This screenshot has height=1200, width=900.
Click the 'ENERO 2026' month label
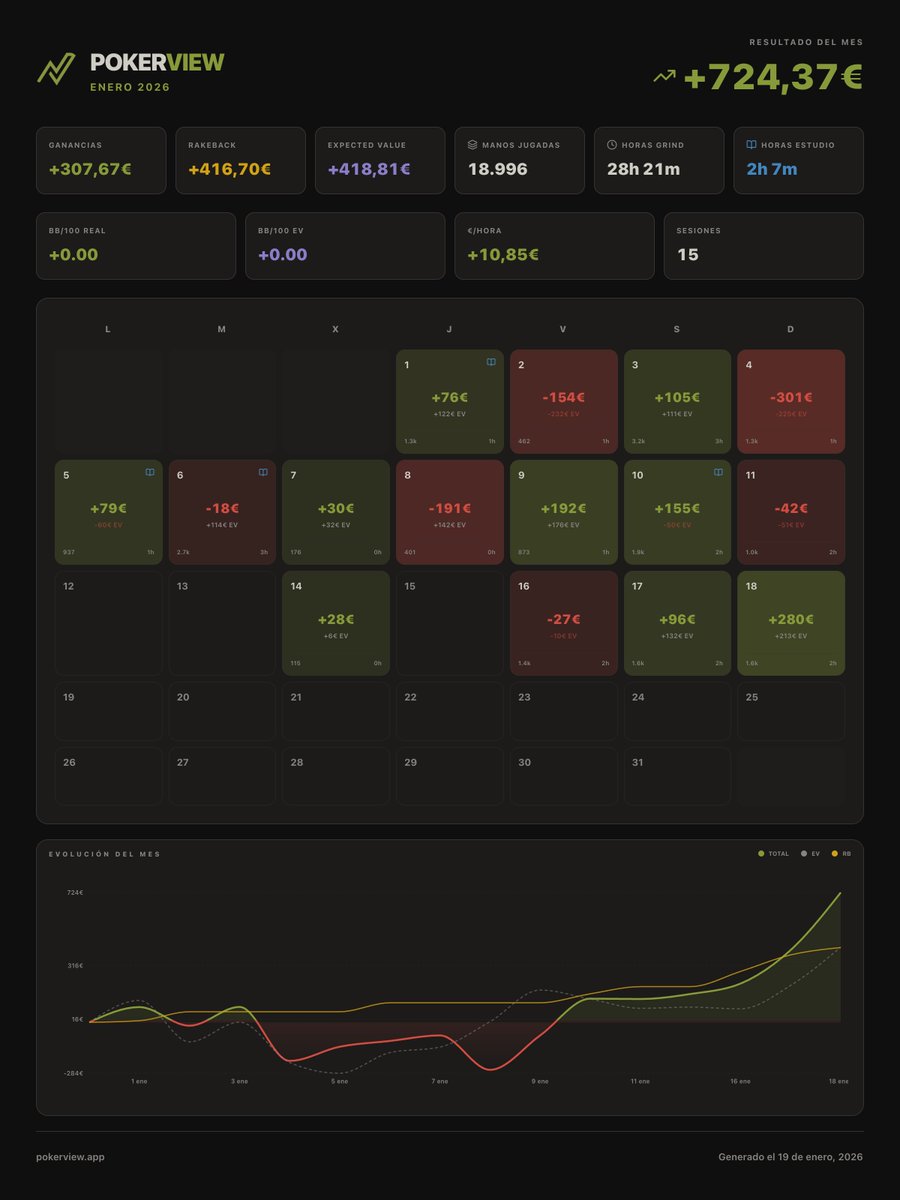pyautogui.click(x=130, y=88)
